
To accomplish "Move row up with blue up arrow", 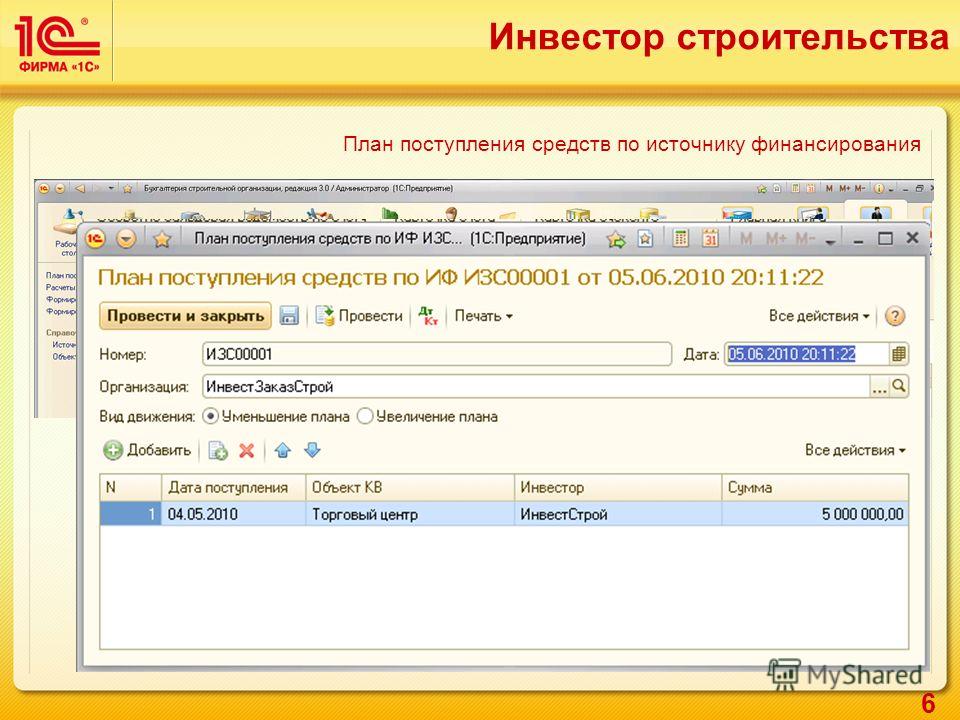I will 282,451.
